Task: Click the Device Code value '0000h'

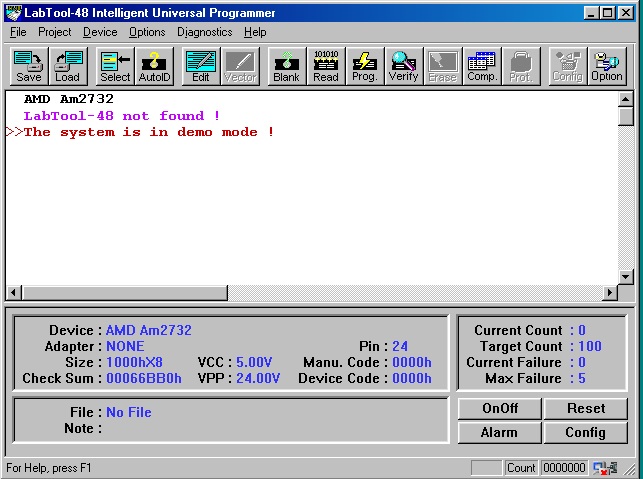Action: tap(412, 378)
